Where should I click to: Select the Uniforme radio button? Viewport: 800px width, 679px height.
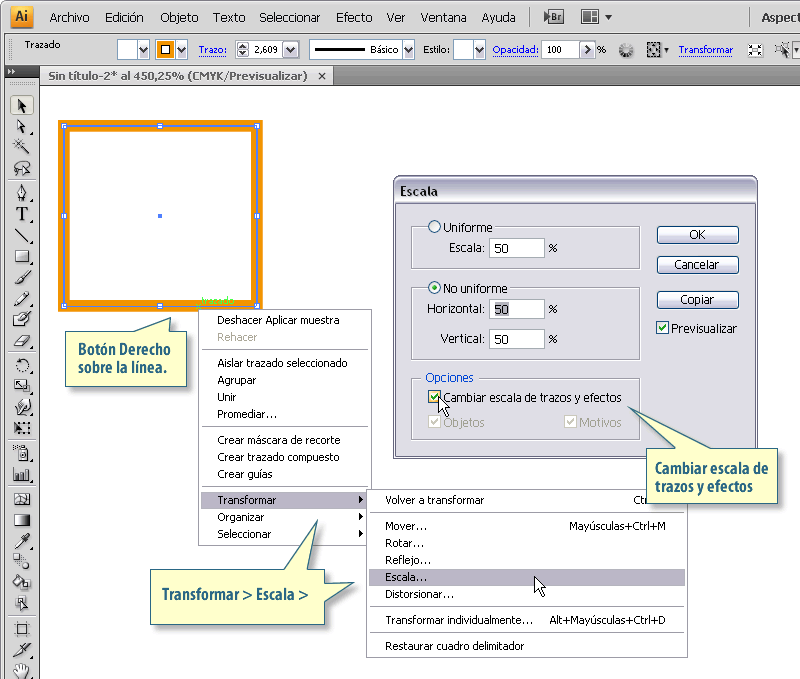[x=434, y=227]
